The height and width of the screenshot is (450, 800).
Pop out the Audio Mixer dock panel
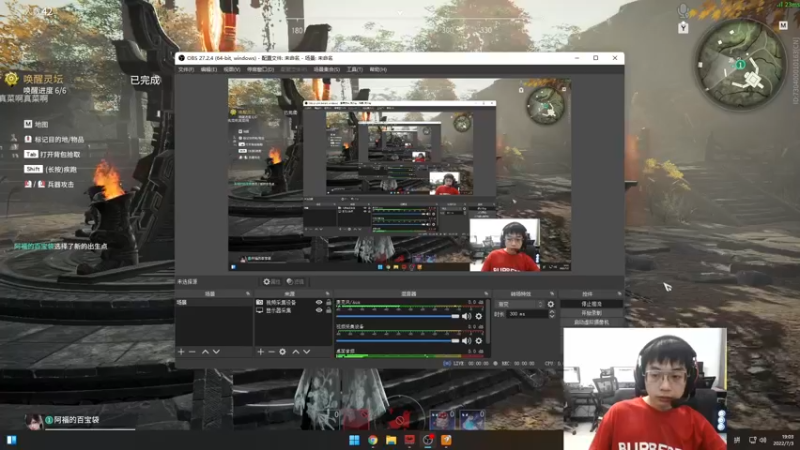(x=486, y=294)
